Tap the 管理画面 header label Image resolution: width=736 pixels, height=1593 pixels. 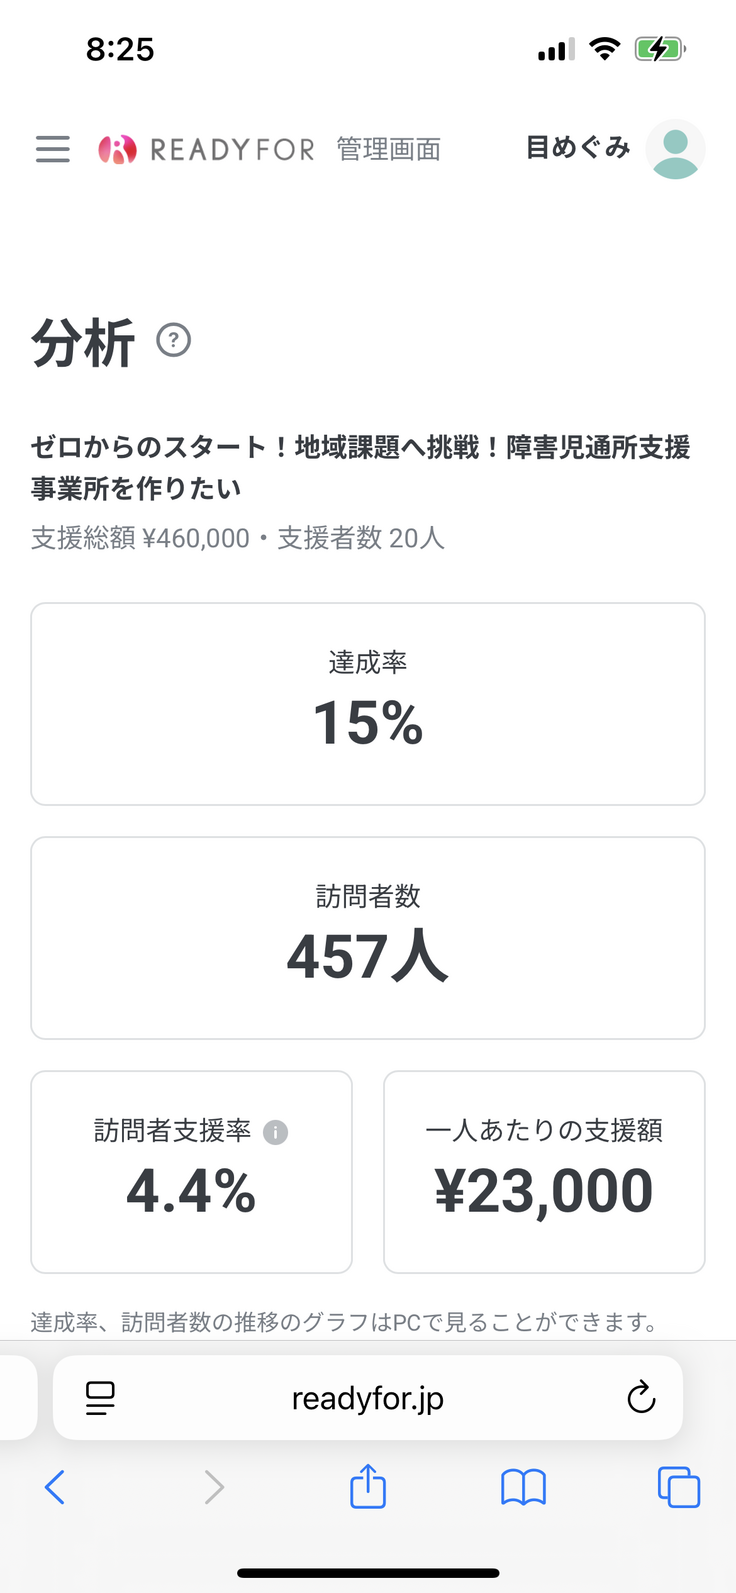[389, 149]
